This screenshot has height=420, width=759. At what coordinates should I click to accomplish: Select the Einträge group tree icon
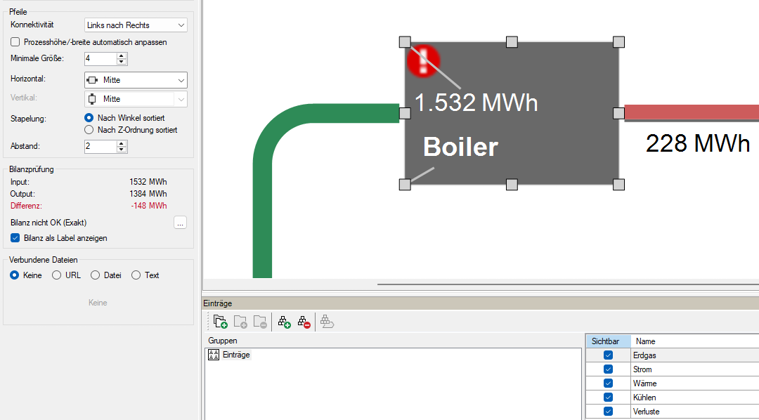[213, 355]
